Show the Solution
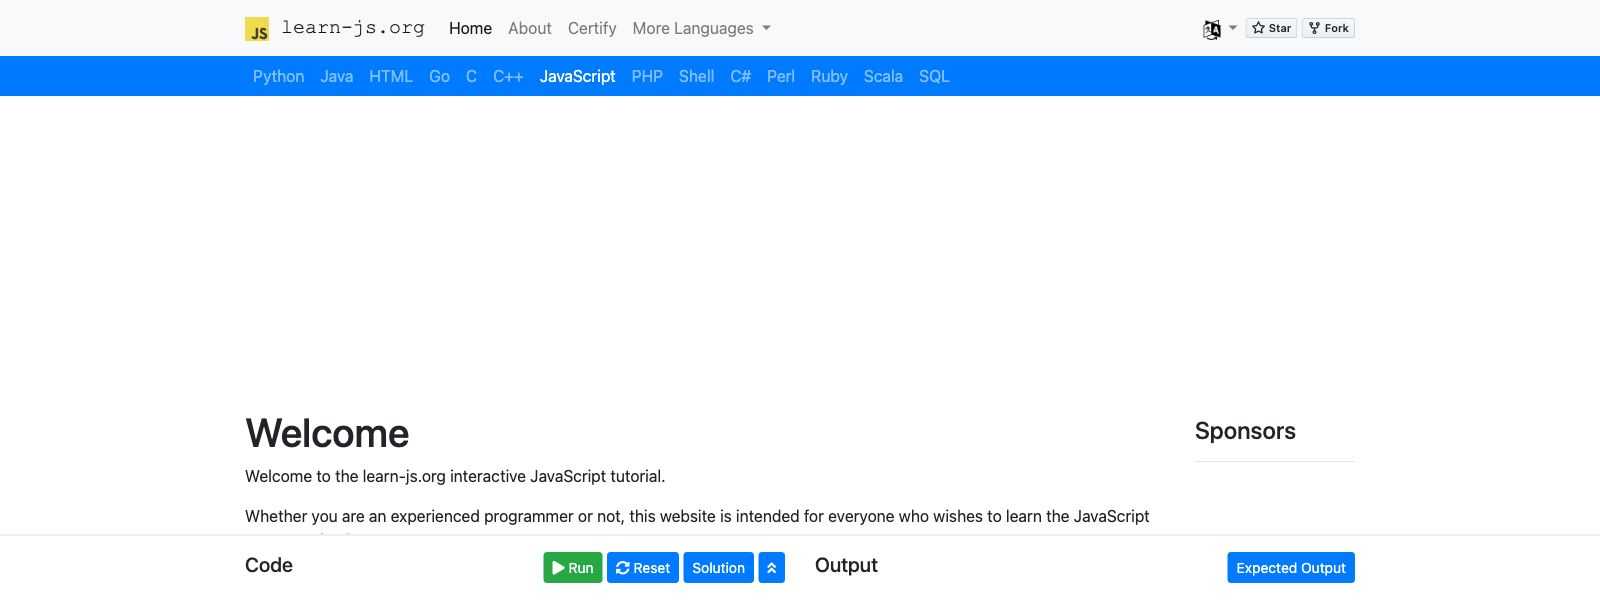1600x600 pixels. [718, 567]
